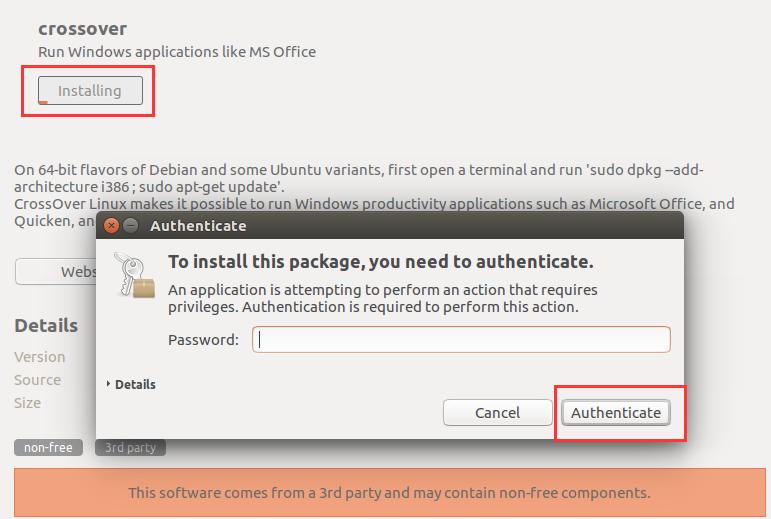The width and height of the screenshot is (771, 519).
Task: Click the Installing progress button
Action: [x=90, y=91]
